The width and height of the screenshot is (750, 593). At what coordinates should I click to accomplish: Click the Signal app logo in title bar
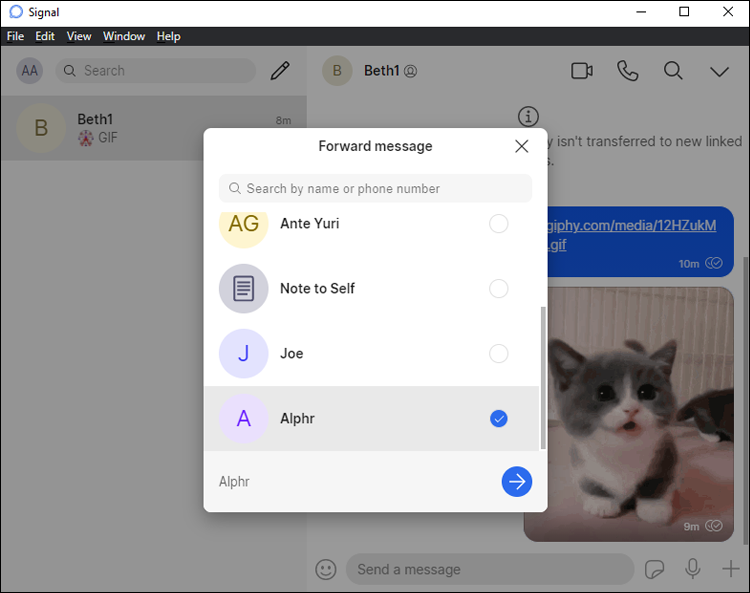pyautogui.click(x=16, y=11)
